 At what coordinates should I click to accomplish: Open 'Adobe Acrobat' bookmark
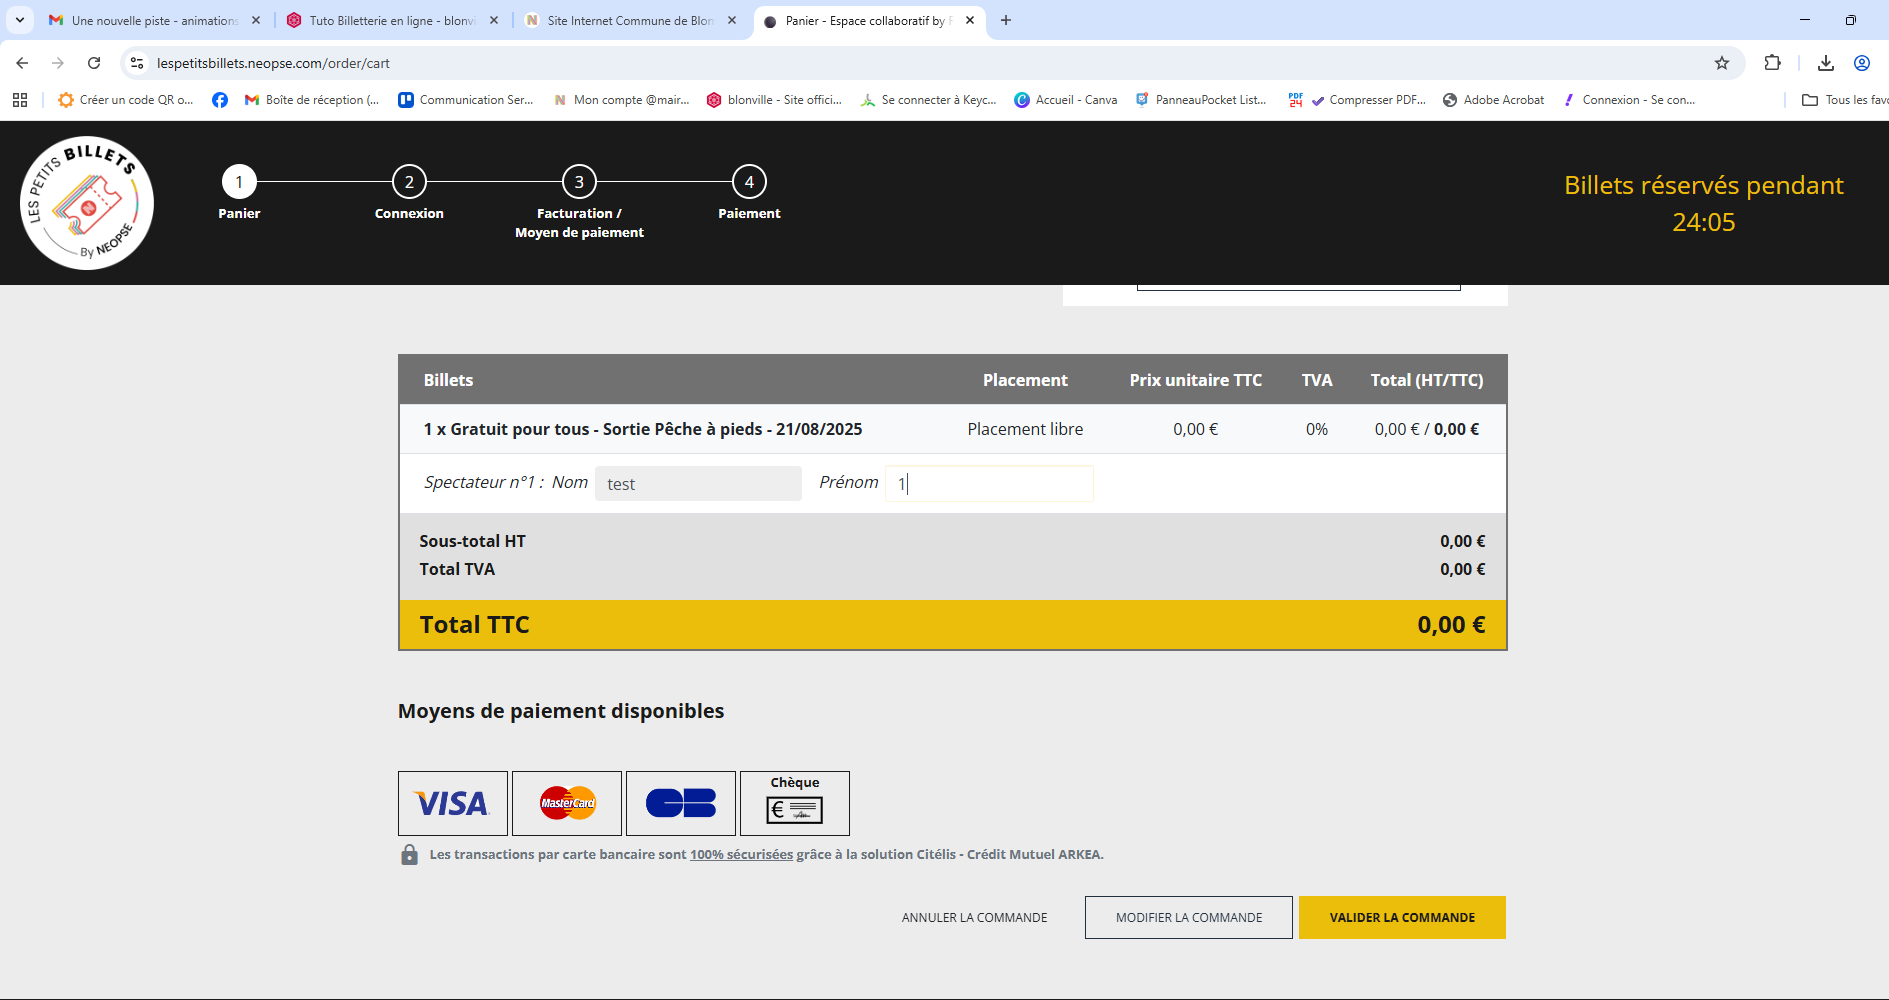coord(1494,100)
